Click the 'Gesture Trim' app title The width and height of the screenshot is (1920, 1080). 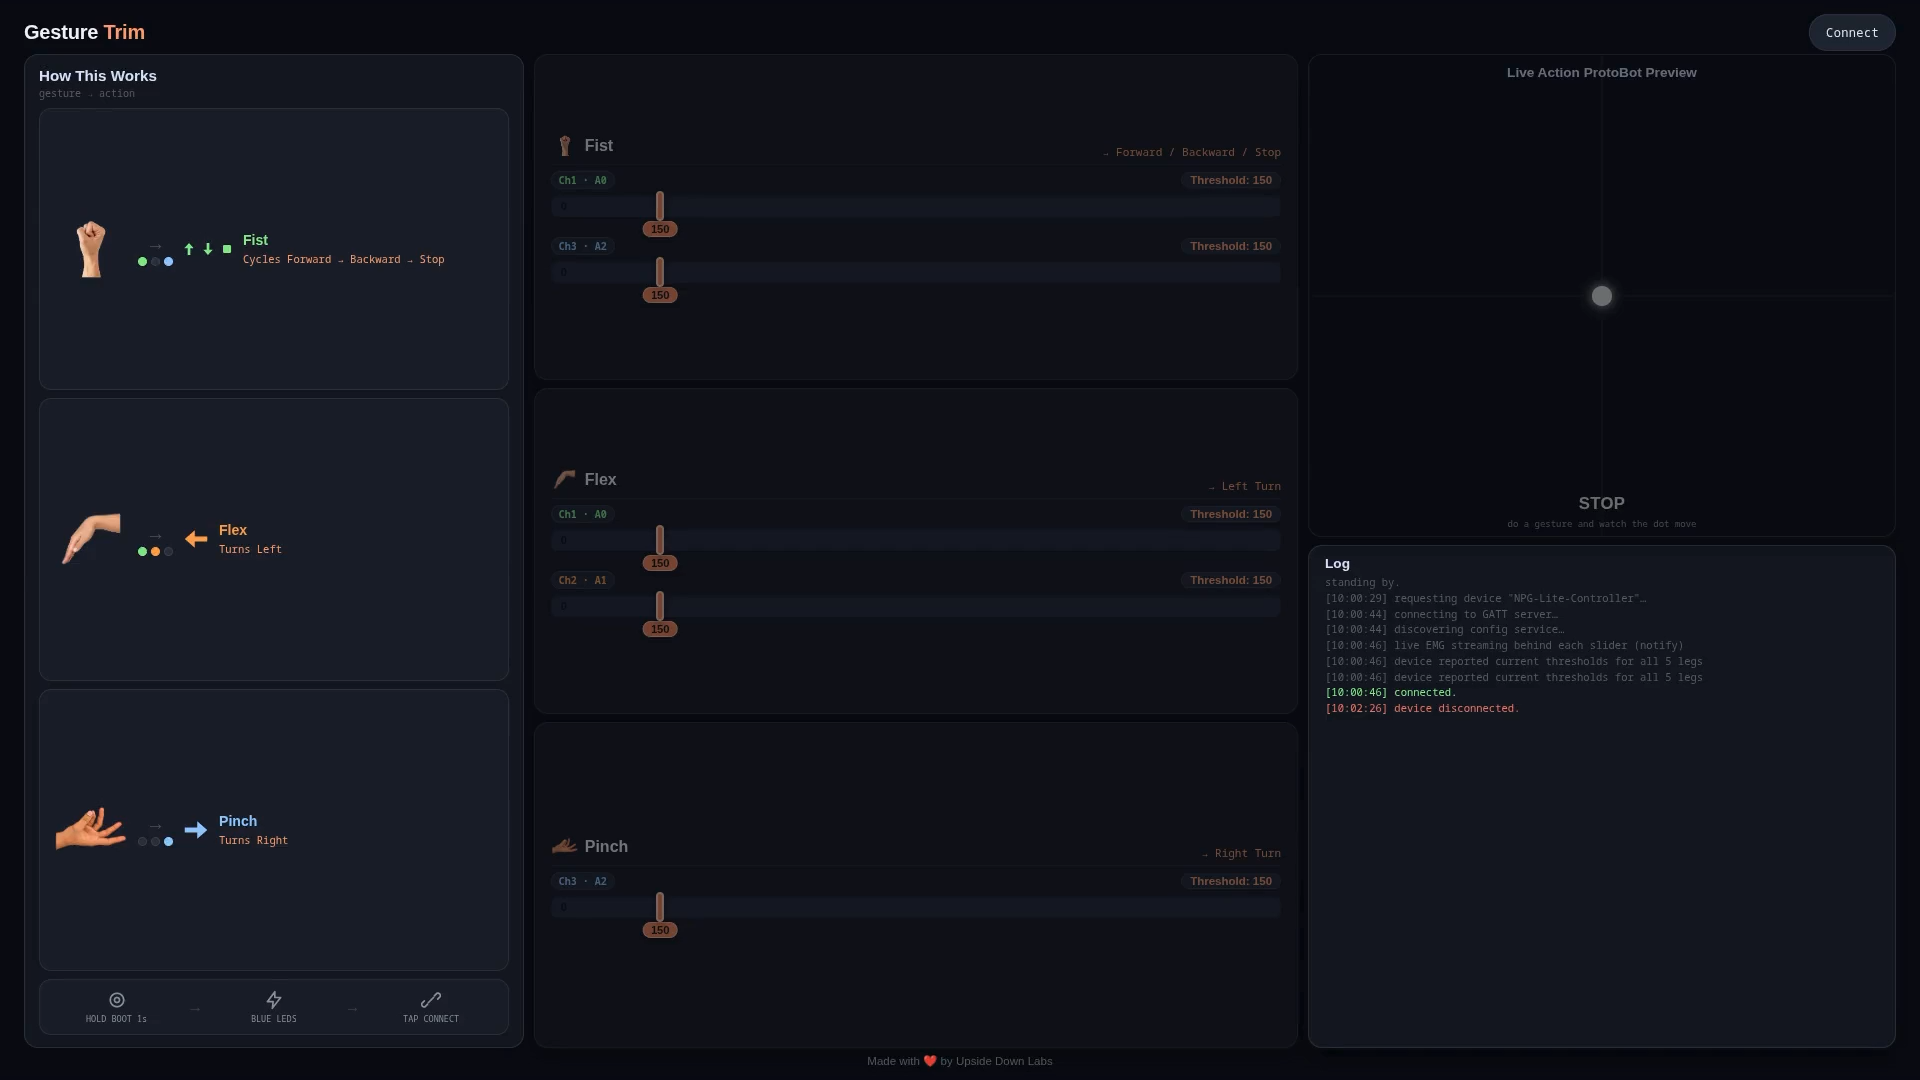click(84, 32)
